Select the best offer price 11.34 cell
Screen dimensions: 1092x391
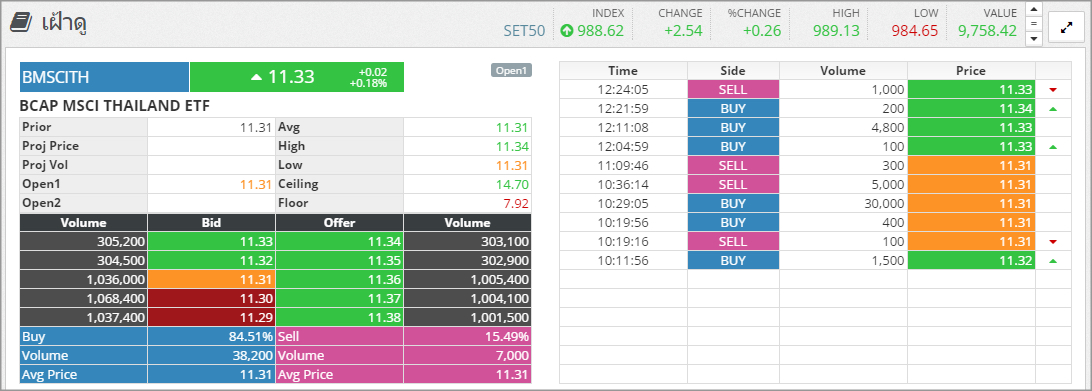[x=340, y=241]
